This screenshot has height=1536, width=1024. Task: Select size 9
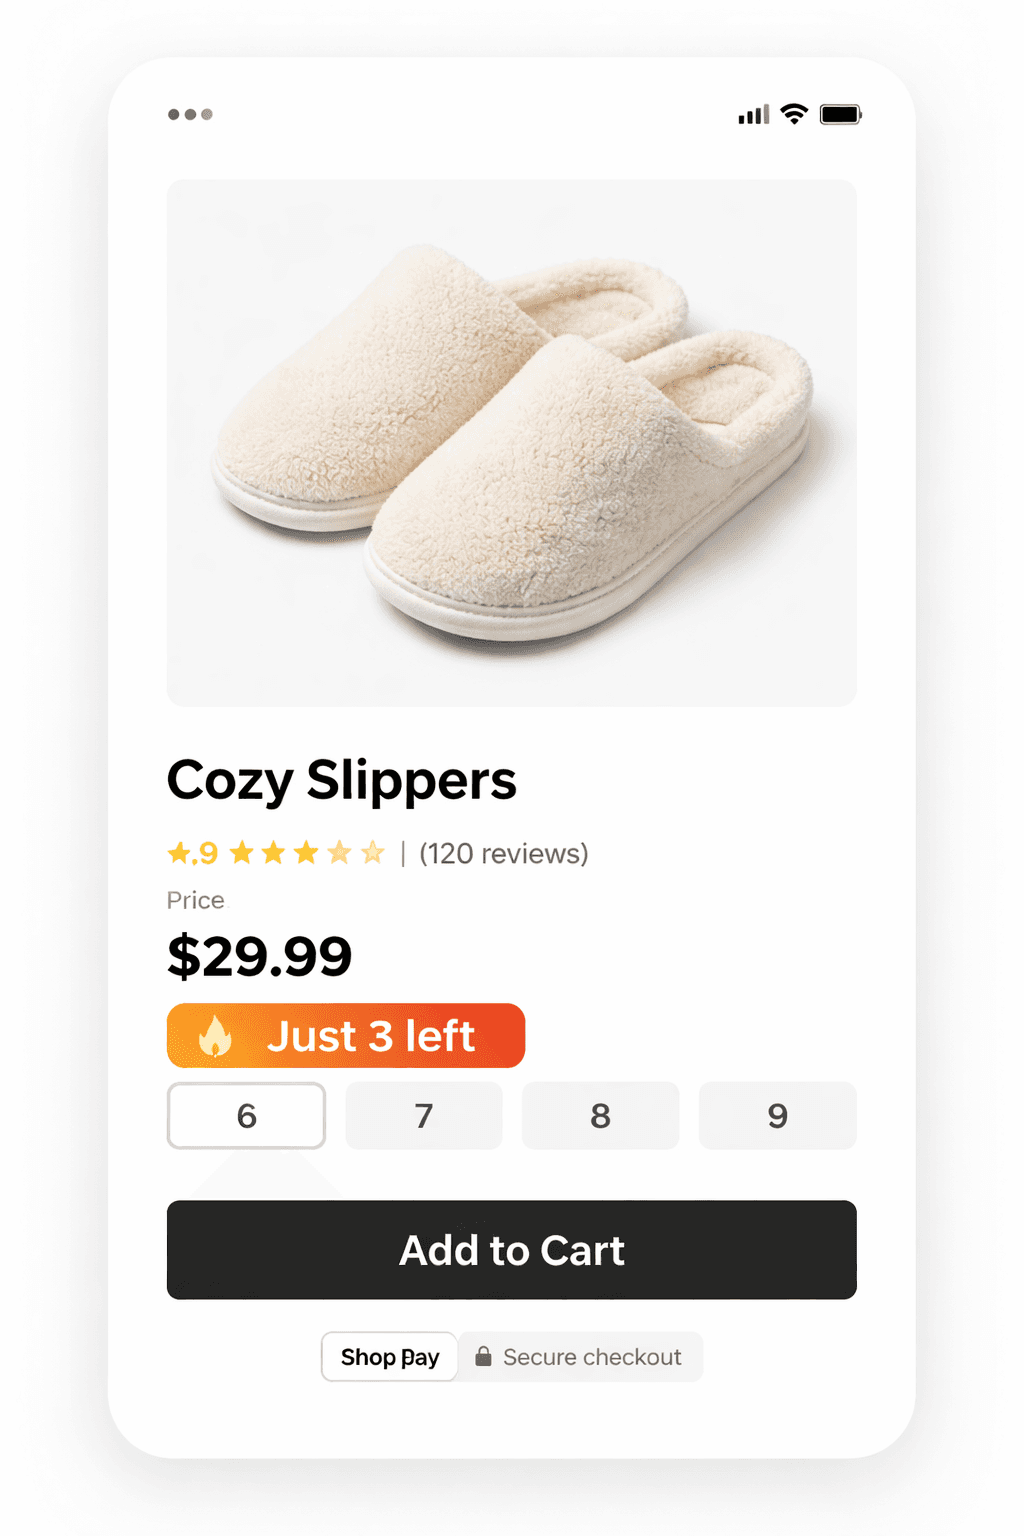777,1116
